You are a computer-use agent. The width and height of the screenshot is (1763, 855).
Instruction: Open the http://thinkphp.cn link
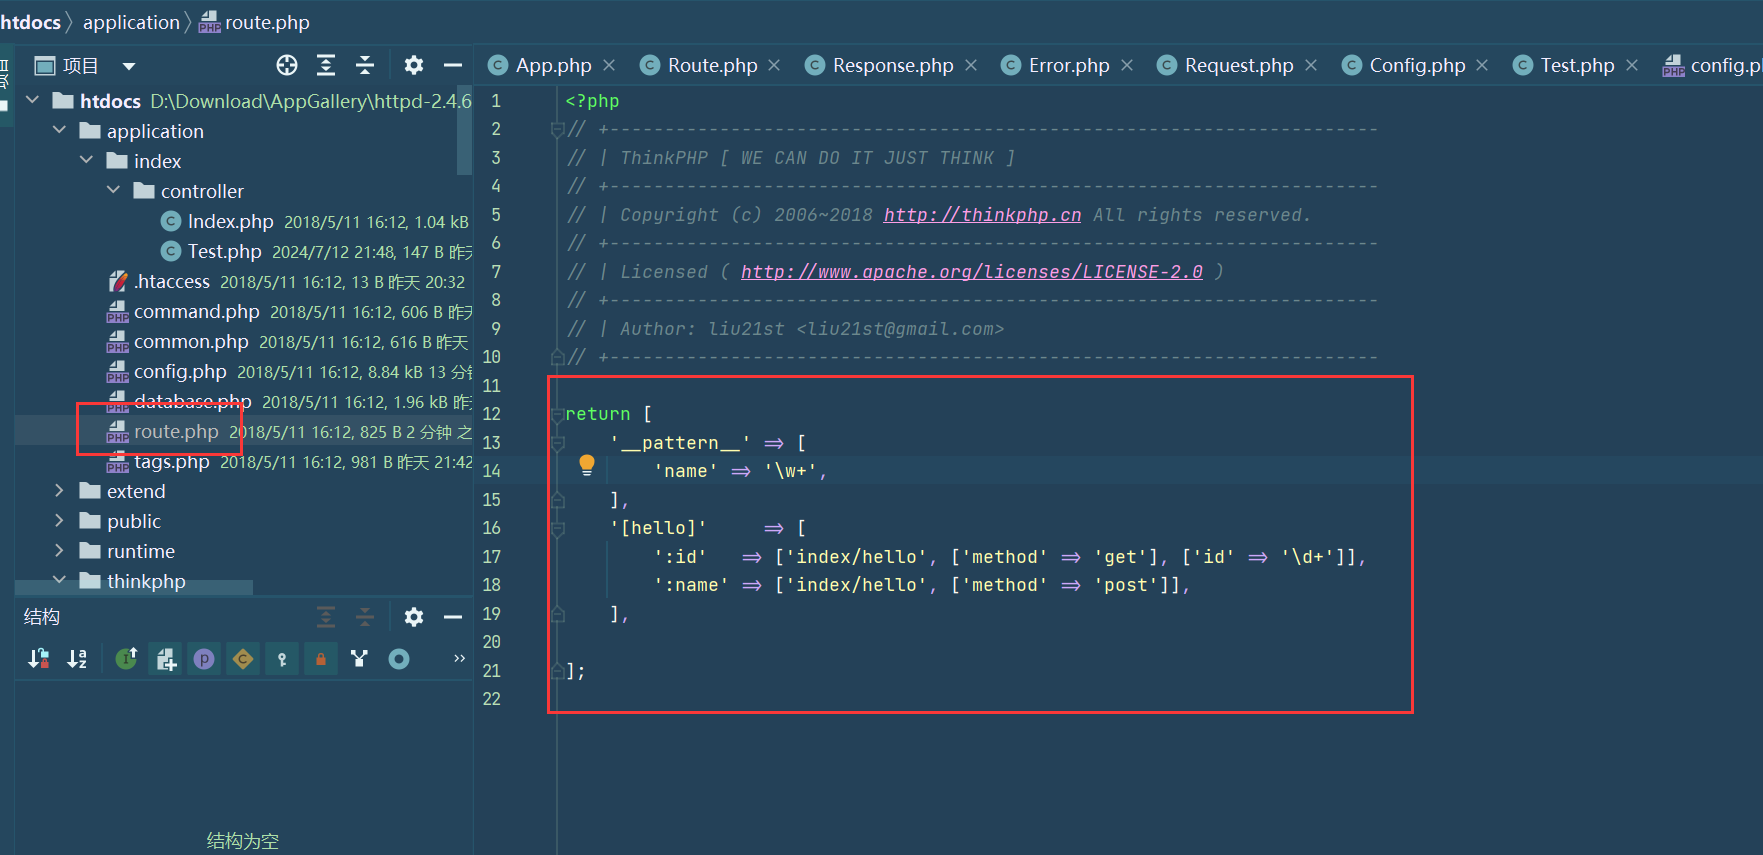point(982,215)
